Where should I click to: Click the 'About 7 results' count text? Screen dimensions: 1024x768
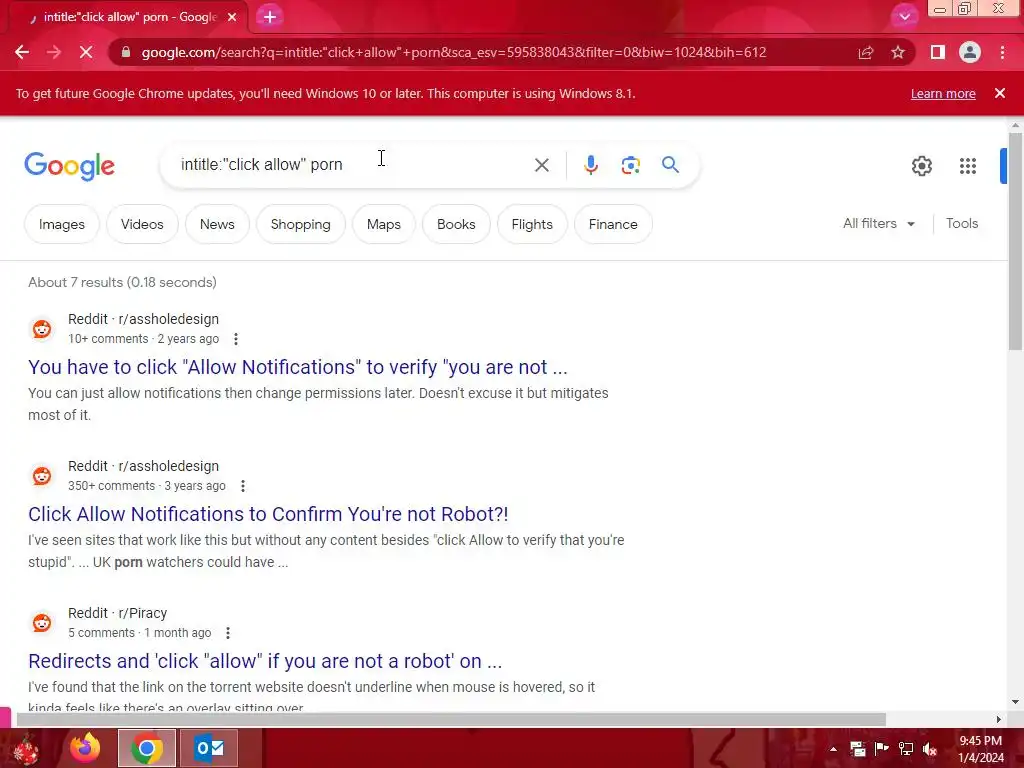(x=122, y=282)
